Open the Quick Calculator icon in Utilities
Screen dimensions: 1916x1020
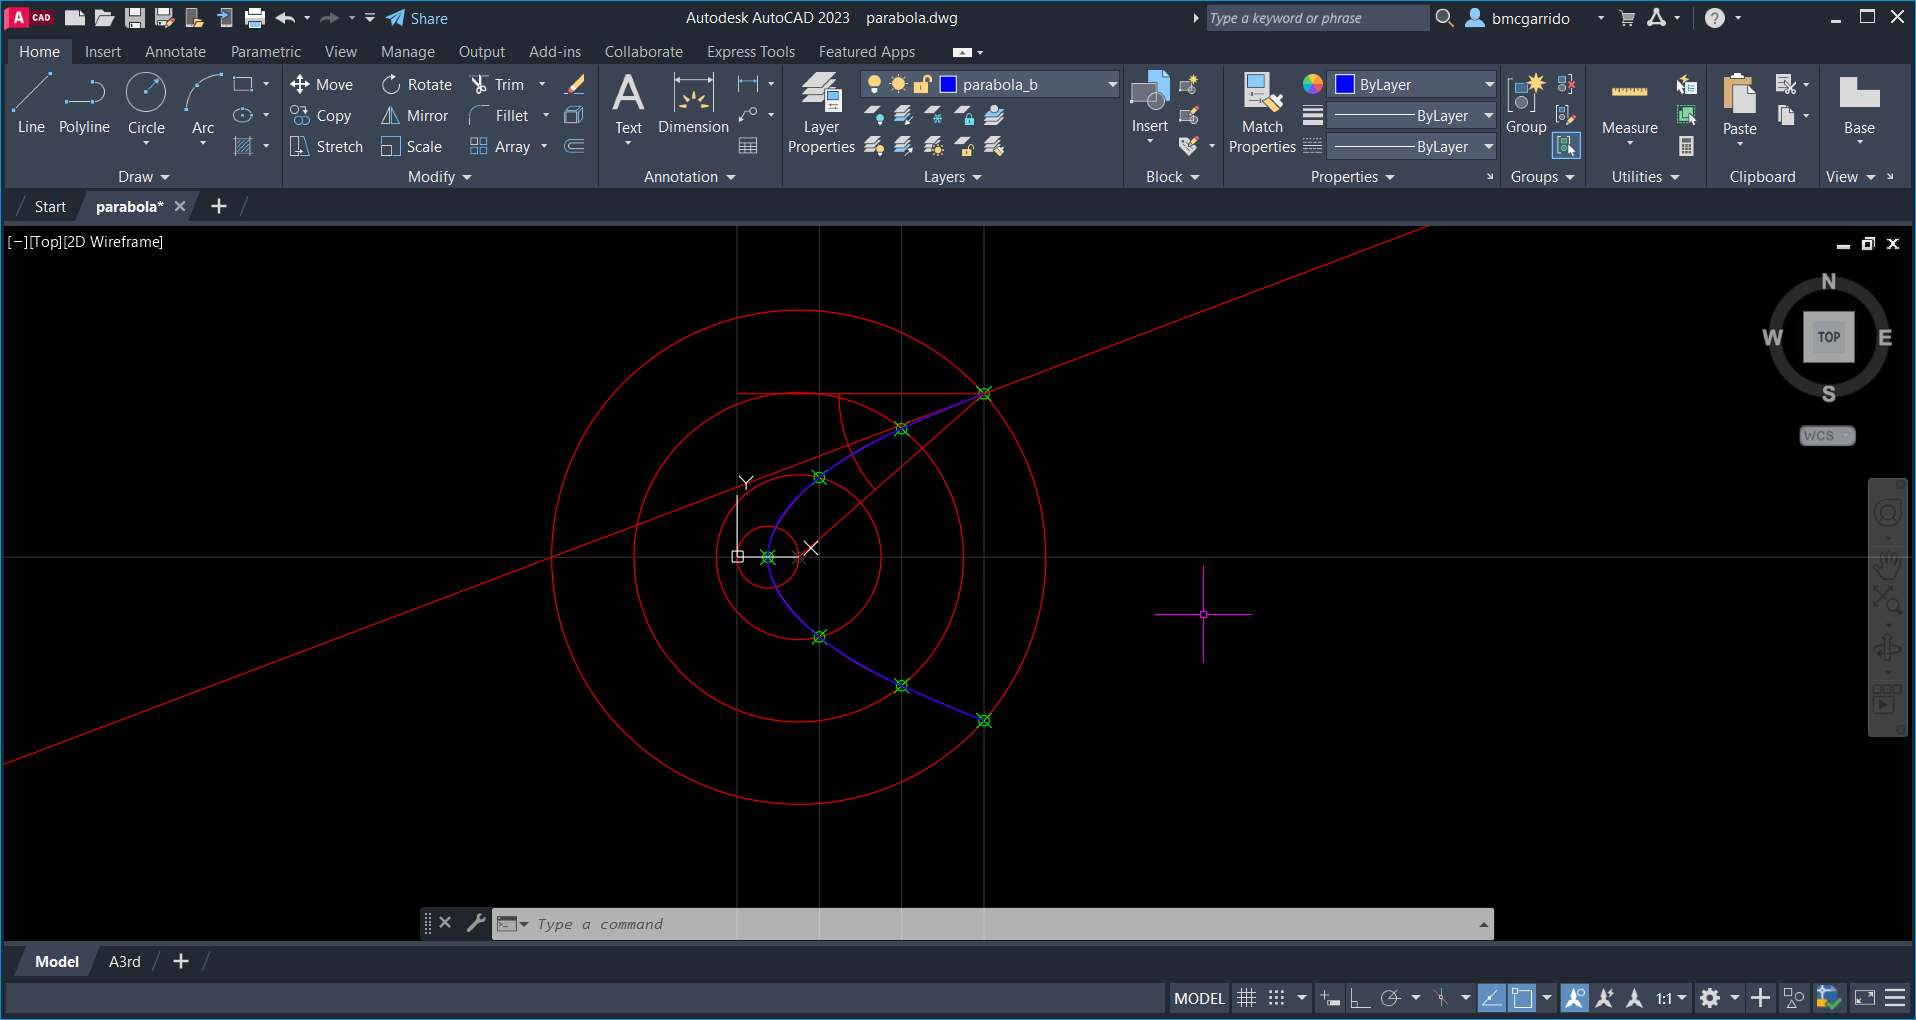click(1686, 146)
